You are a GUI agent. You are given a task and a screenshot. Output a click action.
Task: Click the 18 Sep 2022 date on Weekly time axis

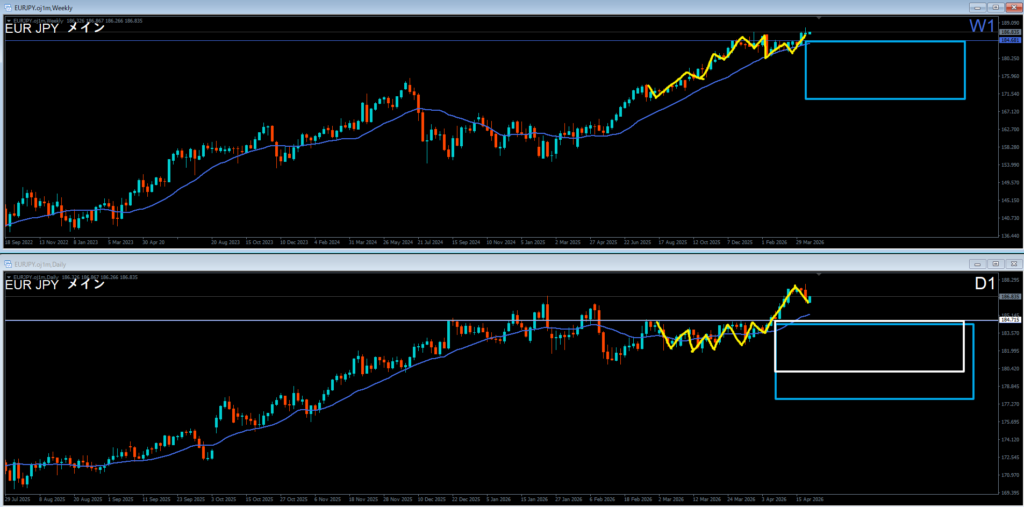18,242
